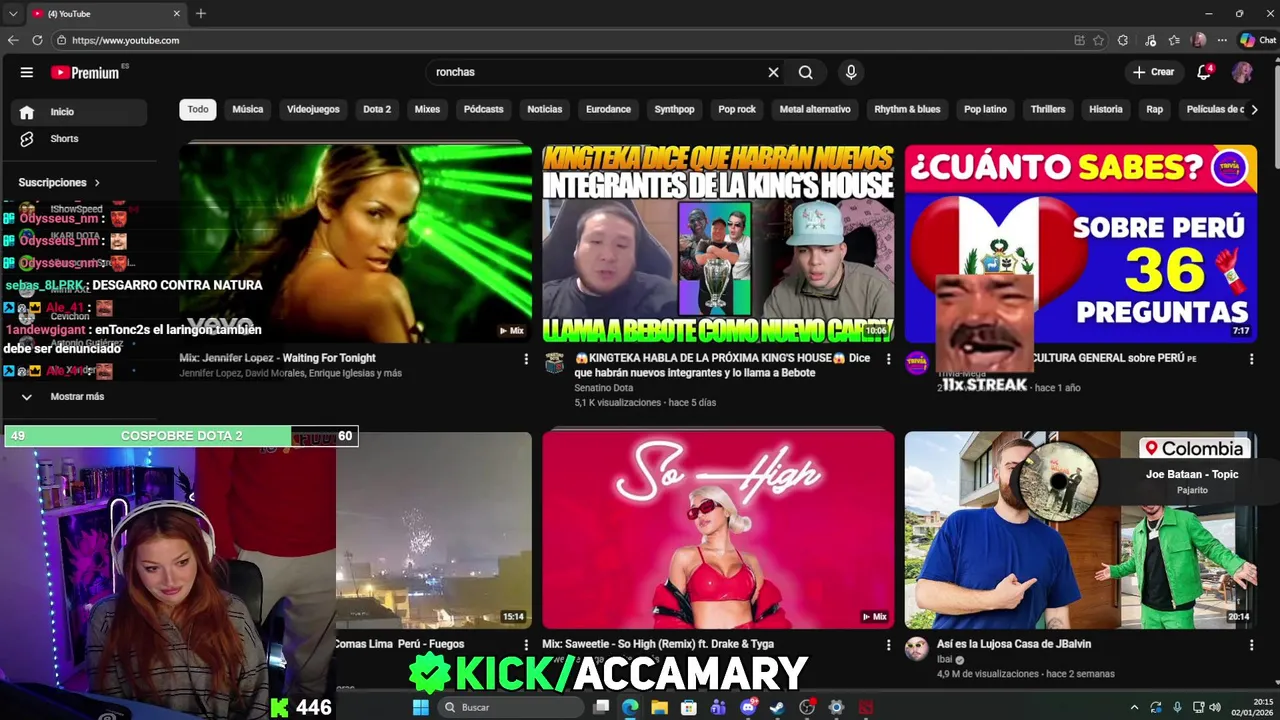The height and width of the screenshot is (720, 1280).
Task: Open options menu for Perú trivia video
Action: pyautogui.click(x=1251, y=359)
